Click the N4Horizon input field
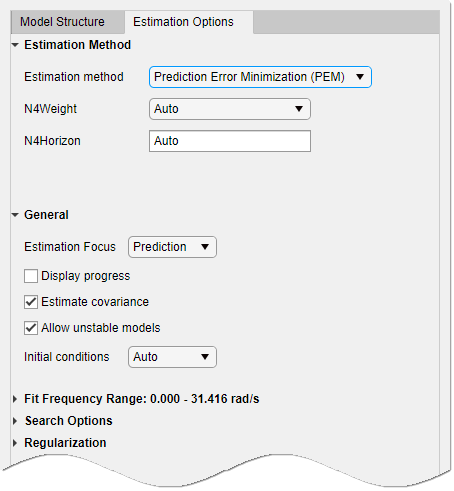Image resolution: width=454 pixels, height=491 pixels. (230, 141)
